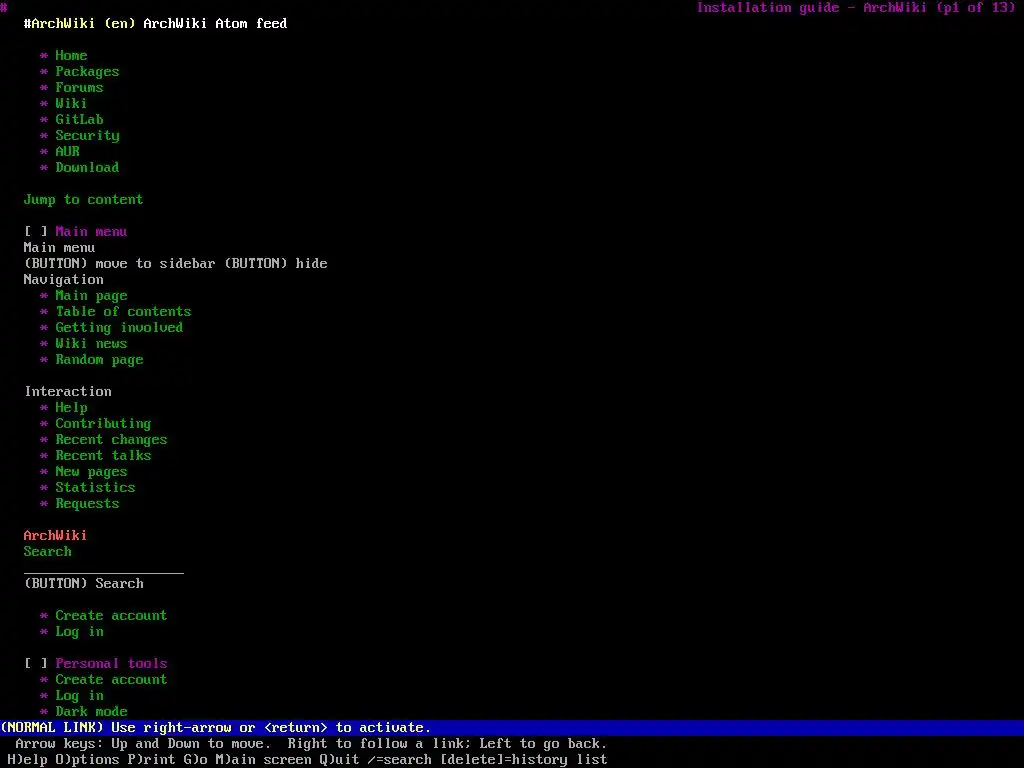Click the /=search hint in footer
The height and width of the screenshot is (768, 1024).
400,760
